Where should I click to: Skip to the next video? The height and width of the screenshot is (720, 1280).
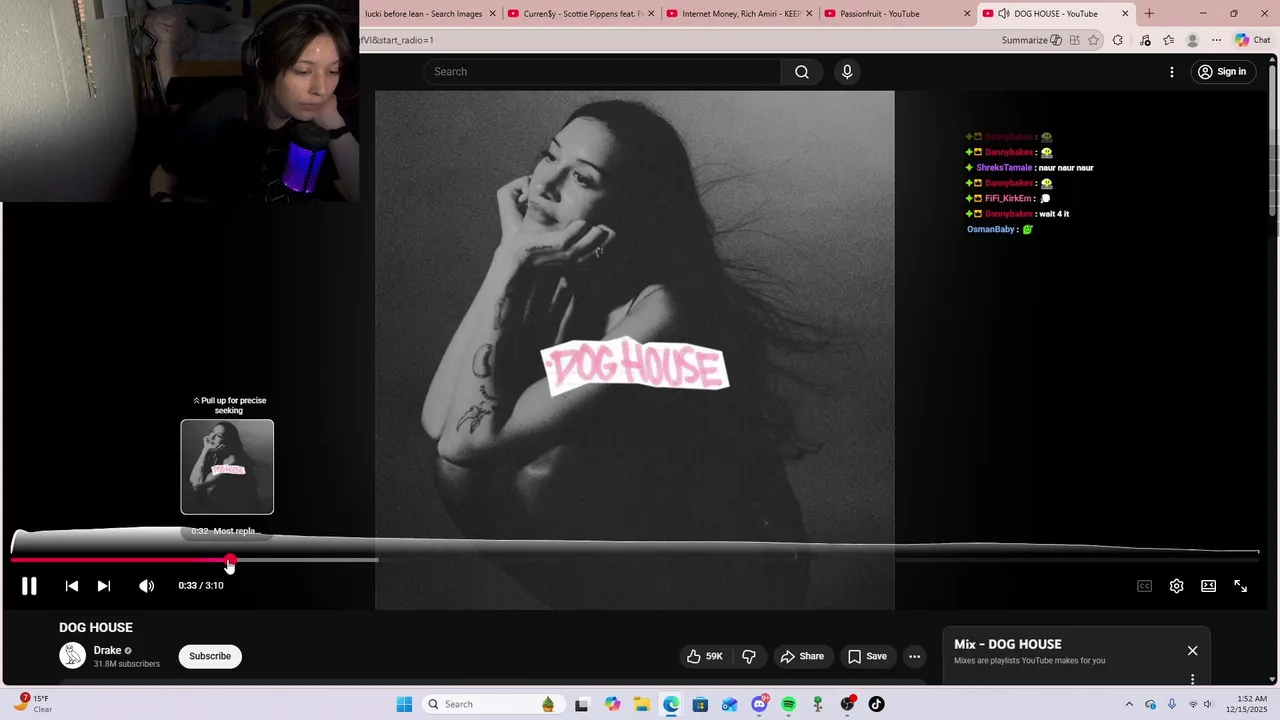tap(104, 586)
